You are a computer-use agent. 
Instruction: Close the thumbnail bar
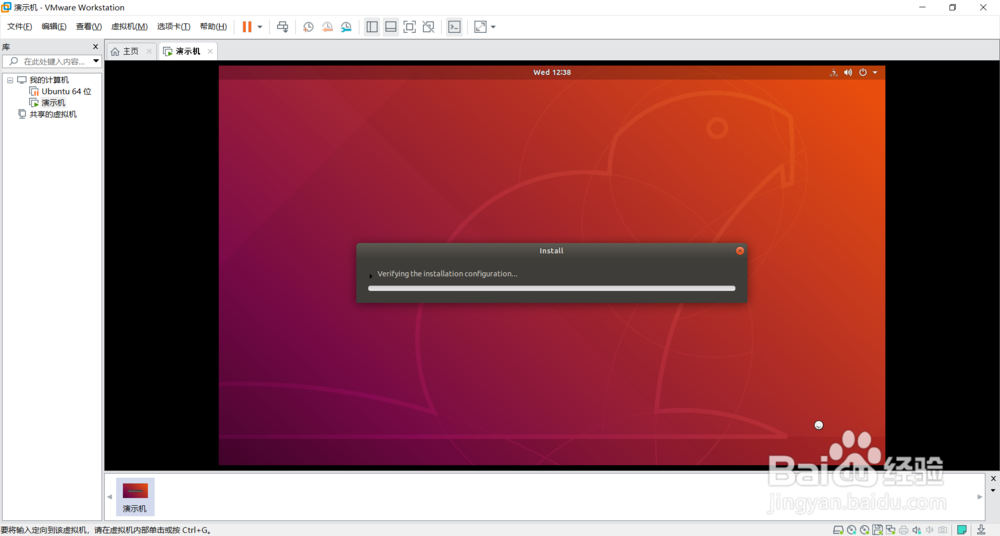[x=993, y=478]
